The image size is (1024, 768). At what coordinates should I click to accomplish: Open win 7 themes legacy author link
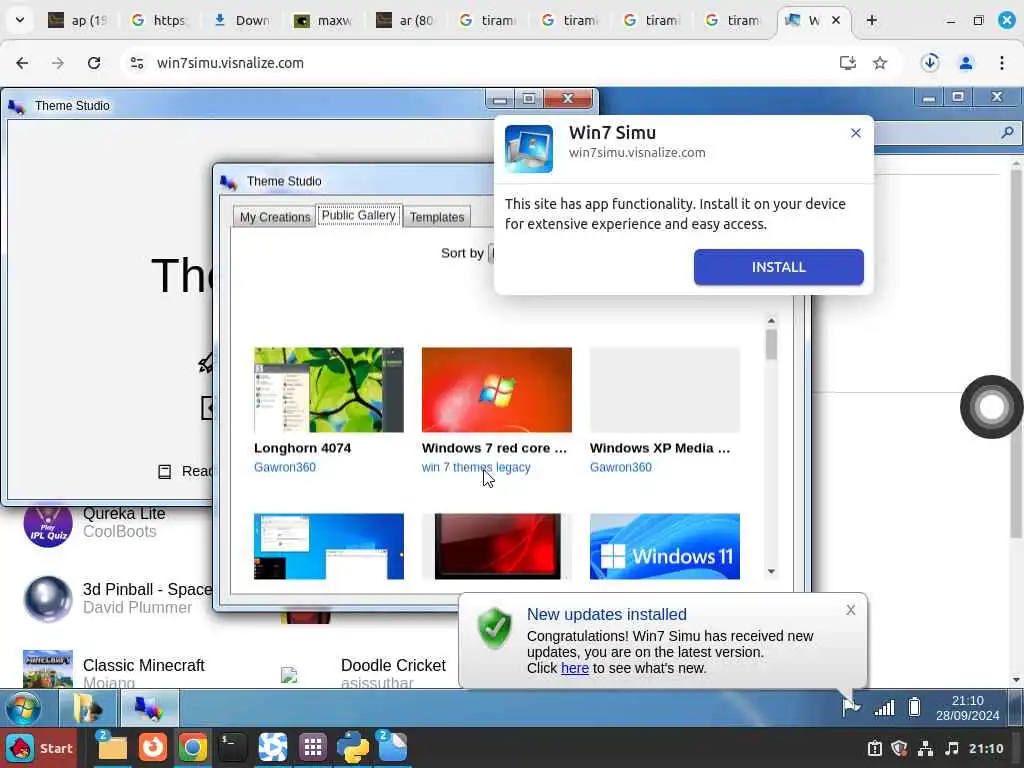[476, 467]
